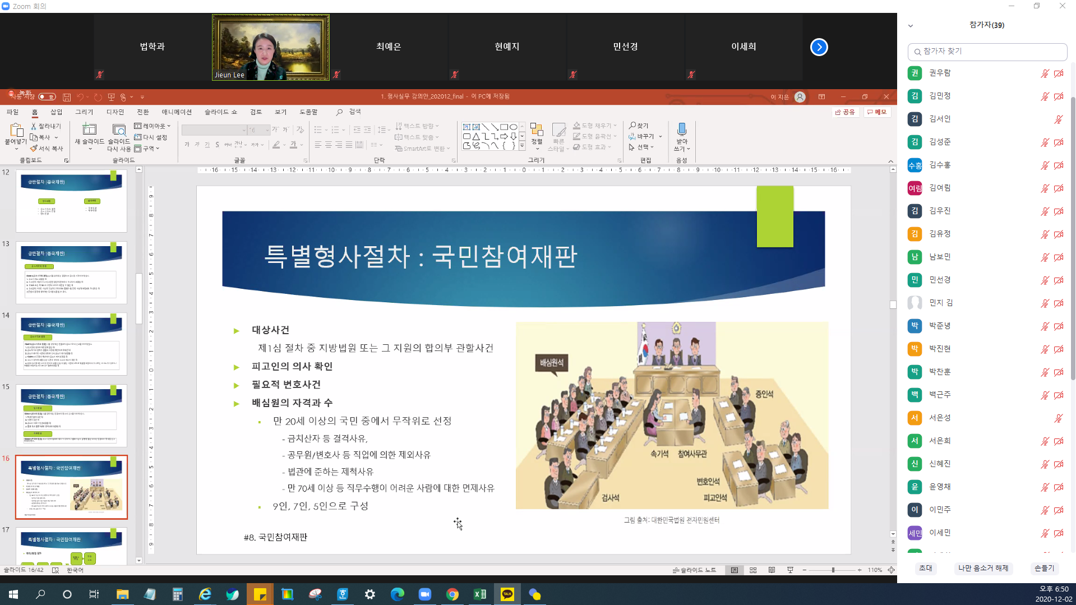Screen dimensions: 1076x605
Task: Open the font name combo box
Action: point(214,130)
